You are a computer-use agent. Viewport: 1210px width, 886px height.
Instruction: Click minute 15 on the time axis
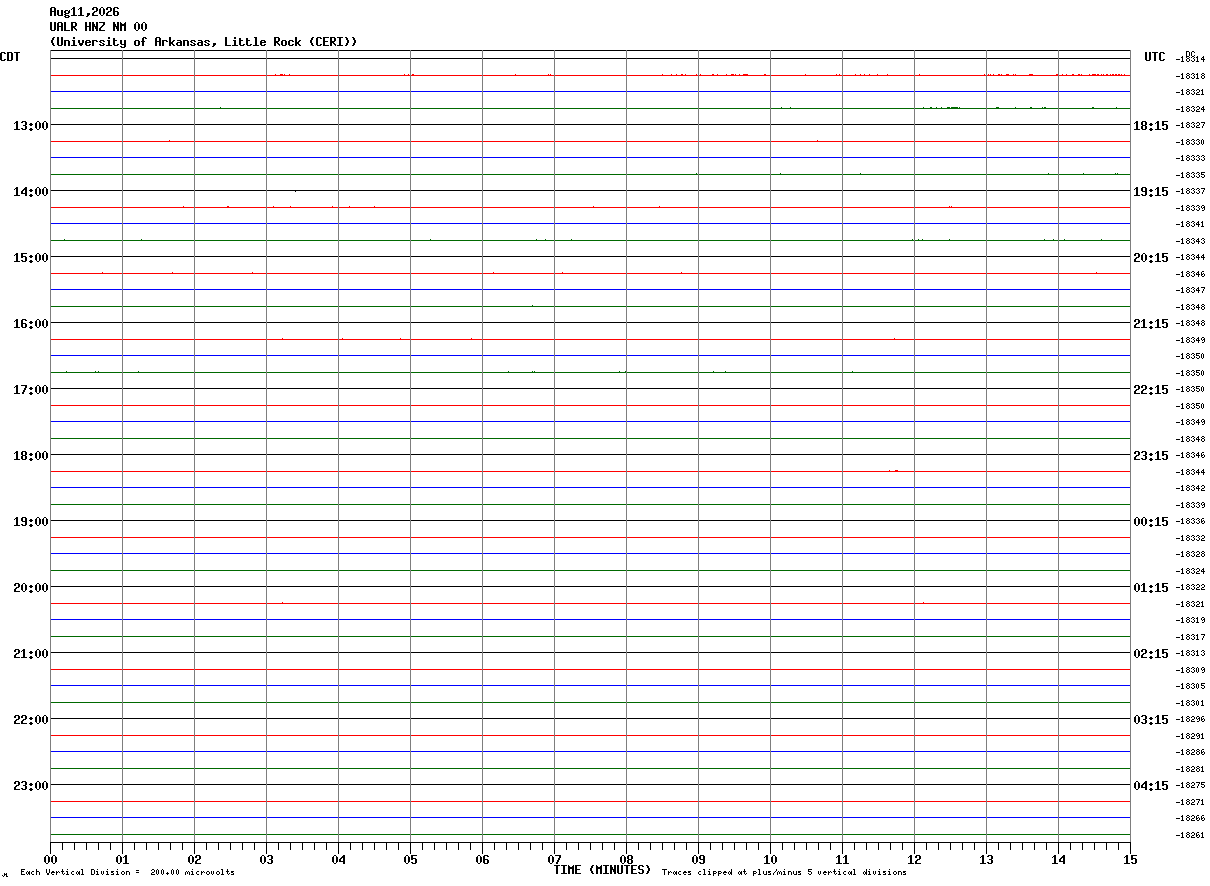tap(1130, 859)
